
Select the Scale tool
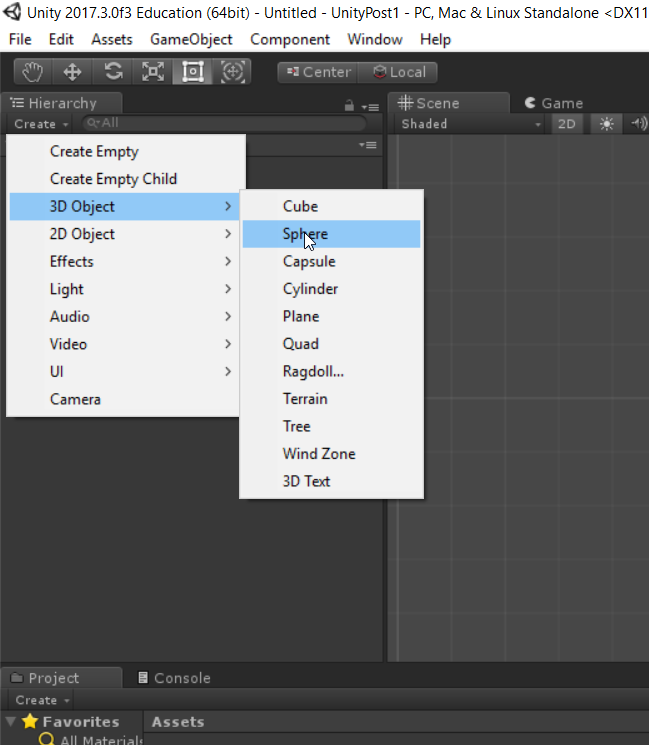coord(153,72)
